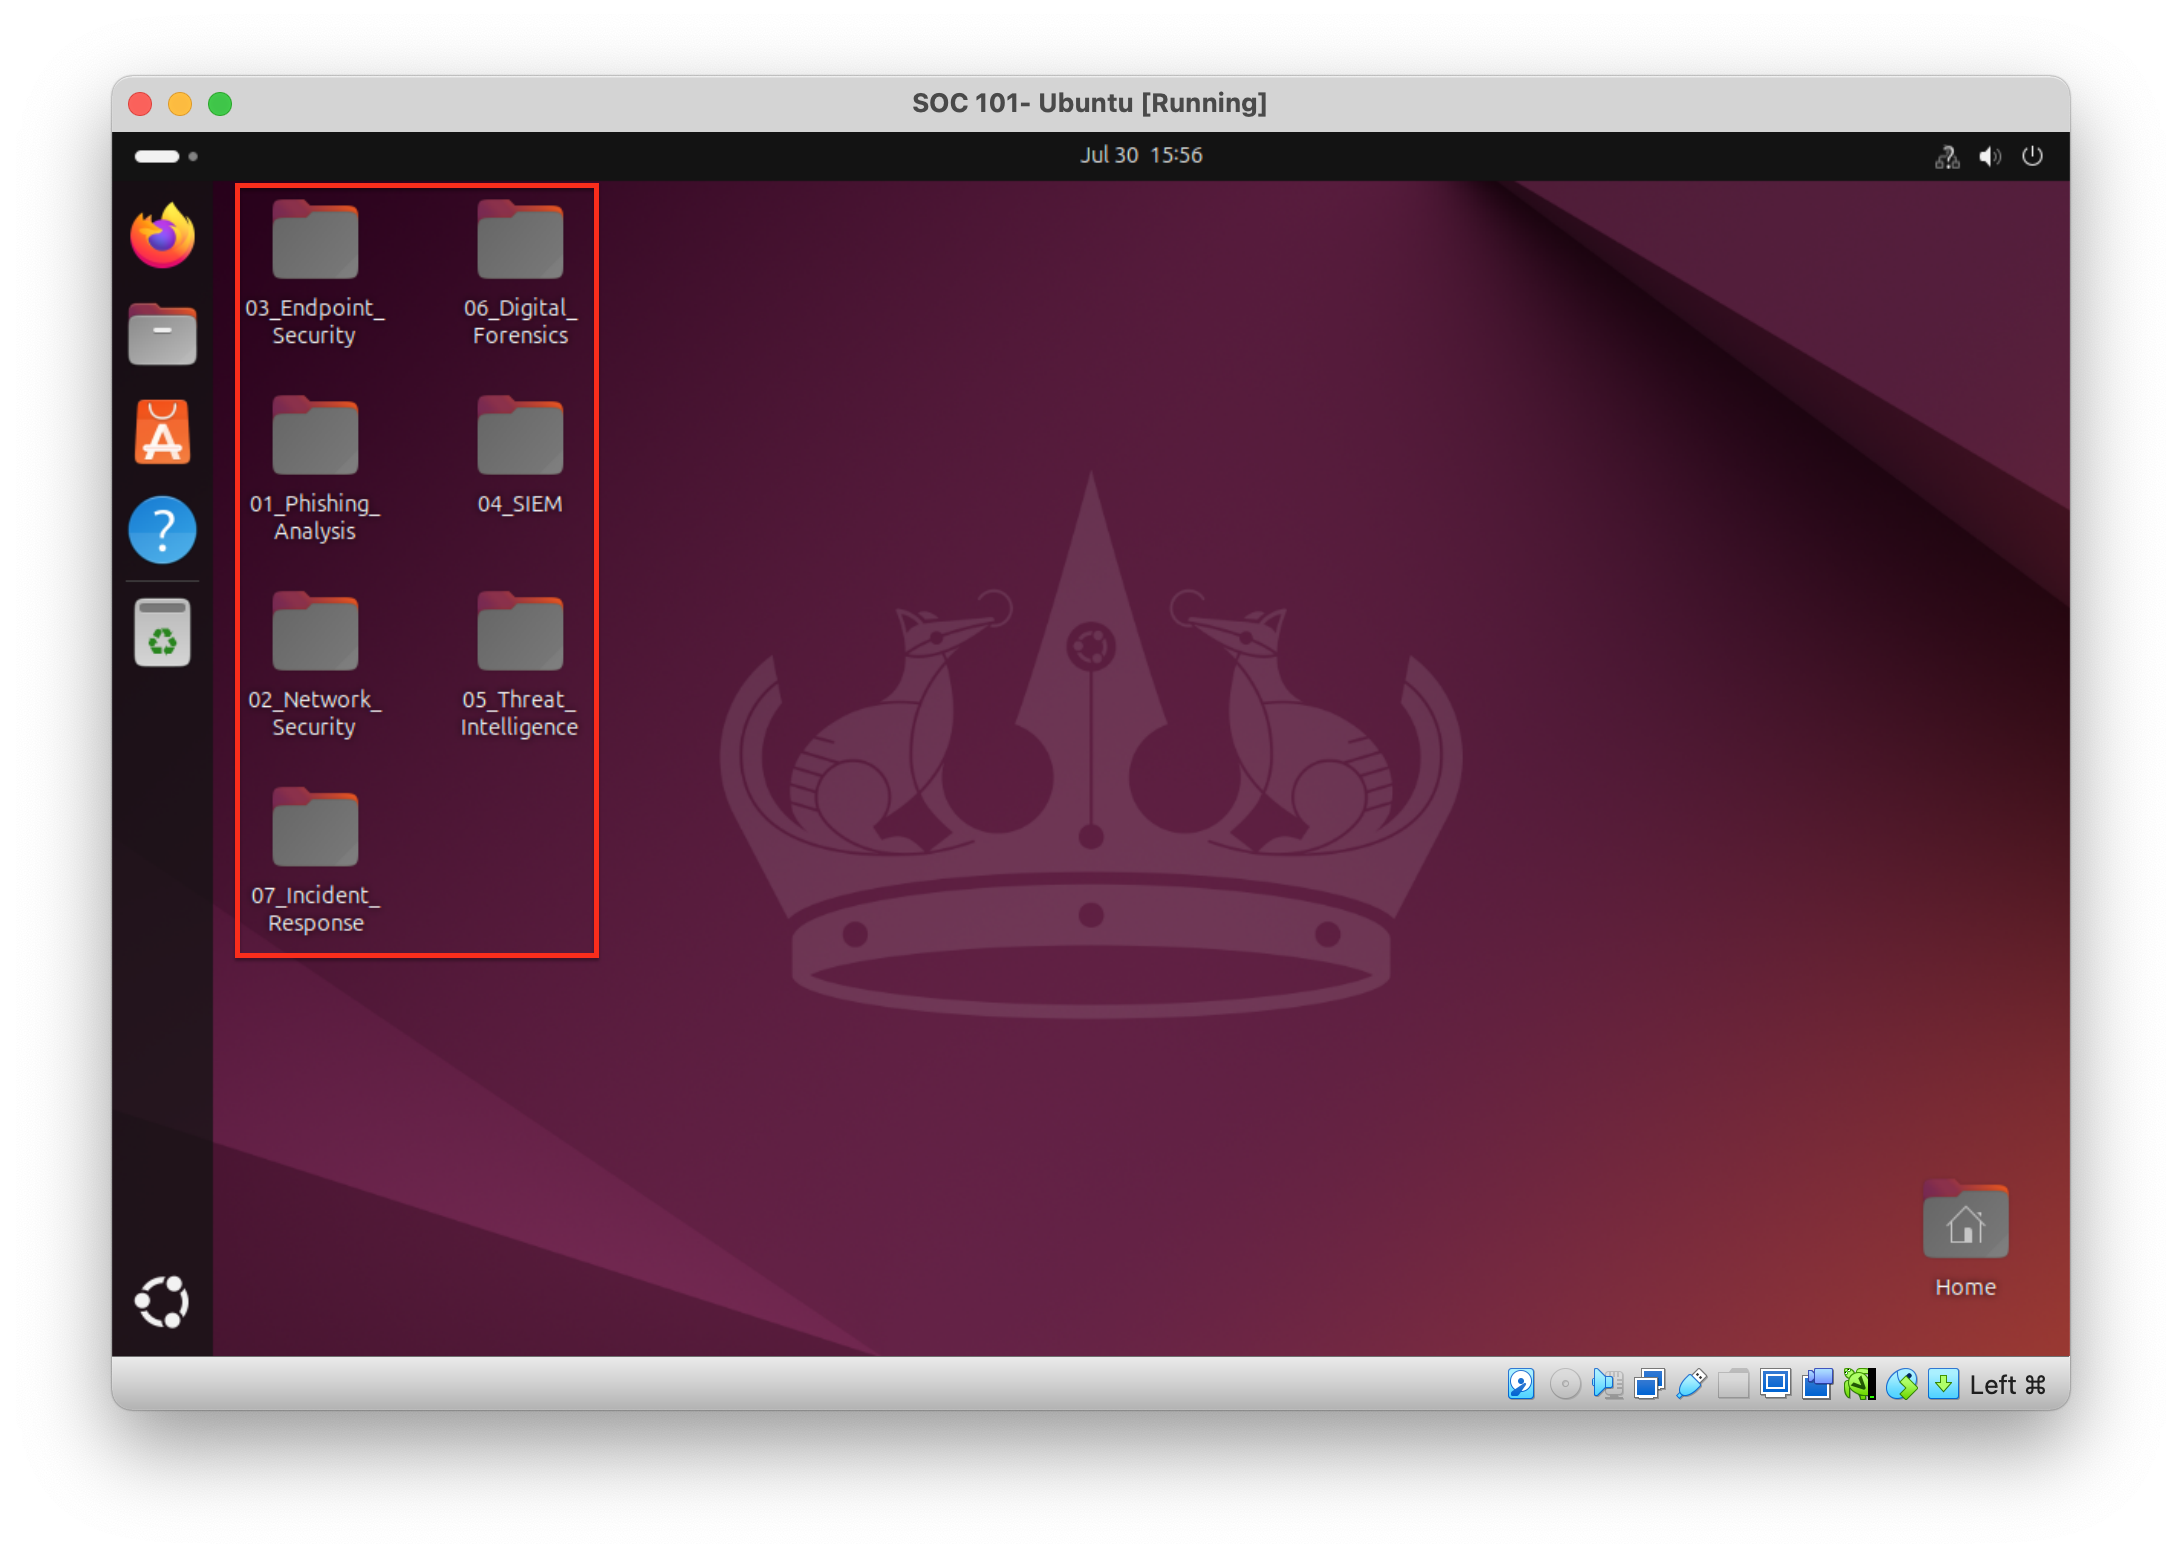Click the network status icon in the top bar
The width and height of the screenshot is (2182, 1558).
point(1947,156)
